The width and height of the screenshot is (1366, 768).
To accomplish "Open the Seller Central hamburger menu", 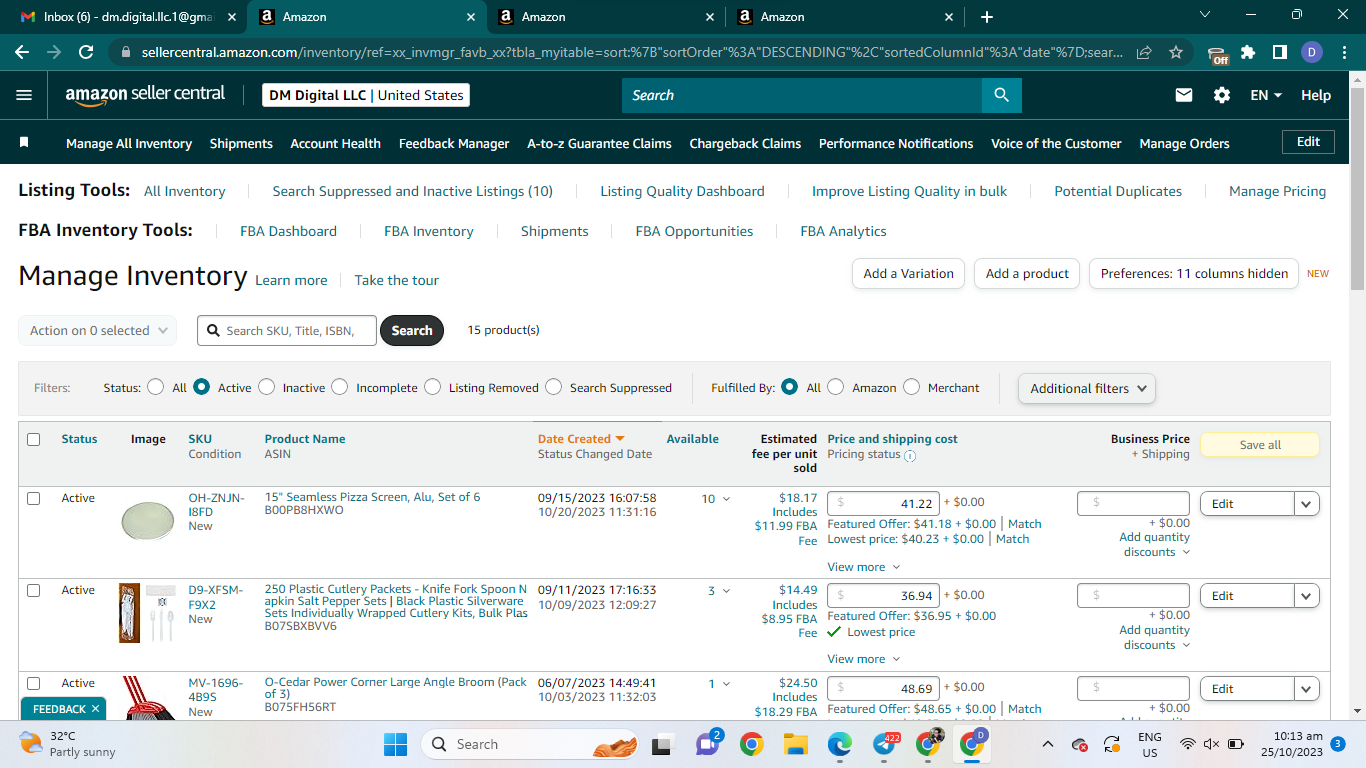I will pyautogui.click(x=24, y=95).
